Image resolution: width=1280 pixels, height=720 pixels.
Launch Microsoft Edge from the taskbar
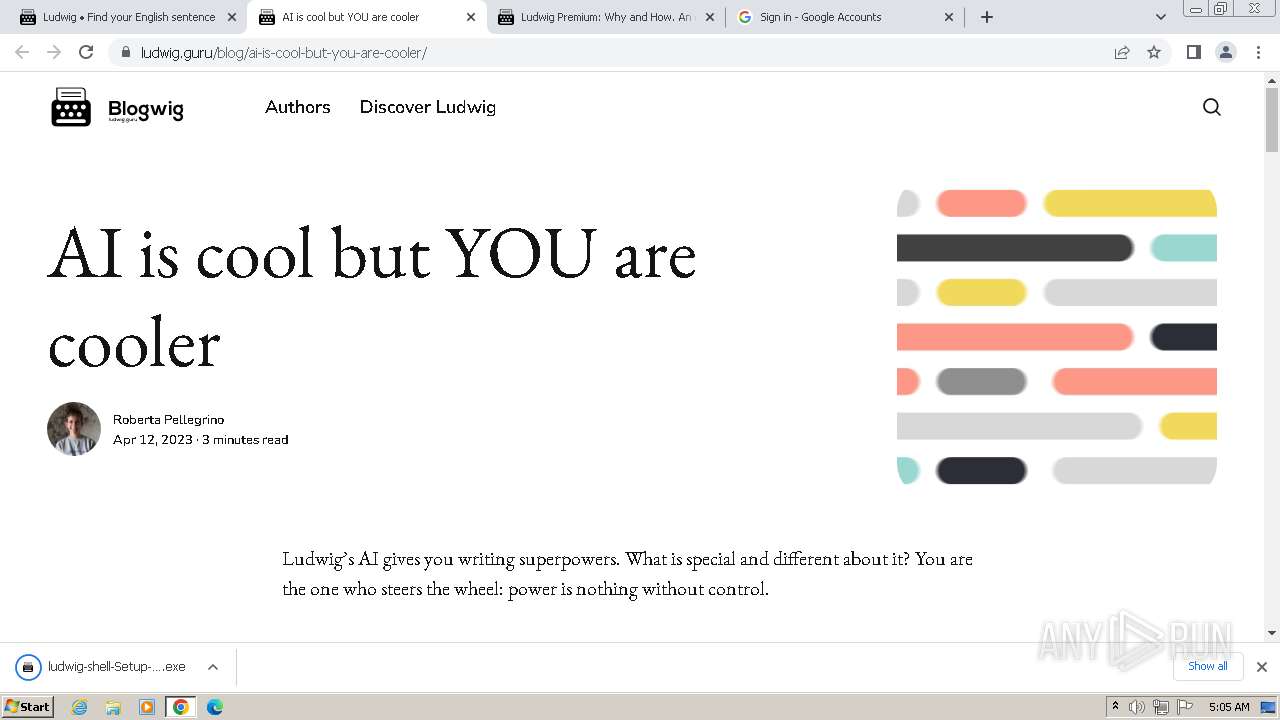point(215,707)
